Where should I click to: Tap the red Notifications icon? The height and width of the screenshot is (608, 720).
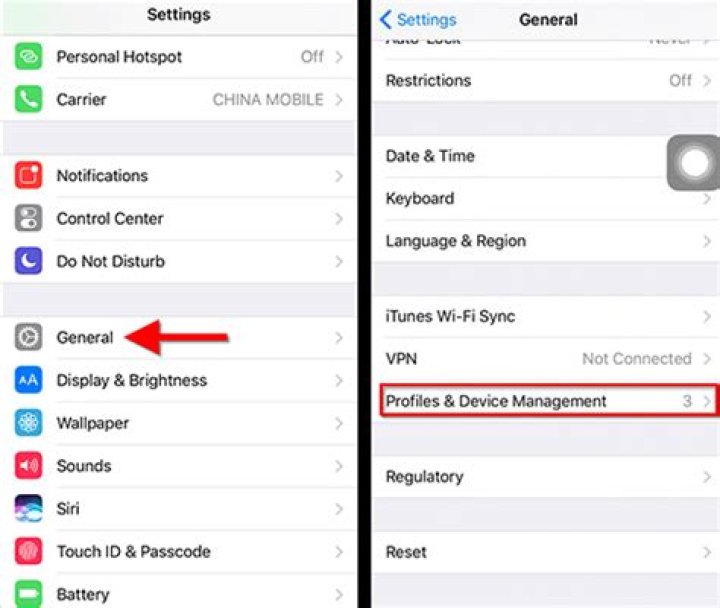coord(28,175)
